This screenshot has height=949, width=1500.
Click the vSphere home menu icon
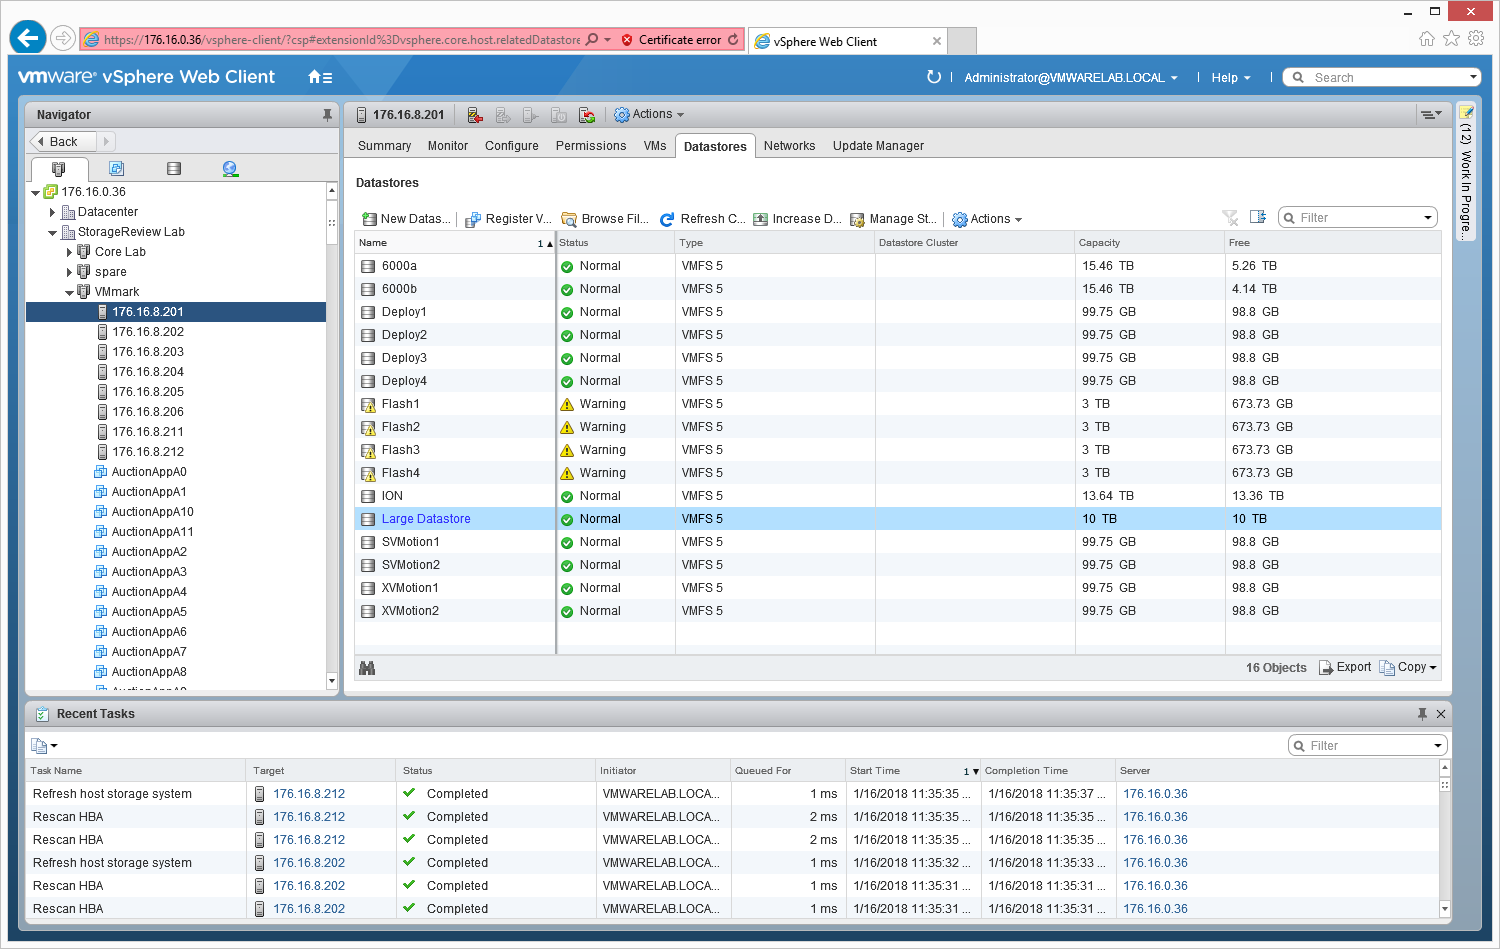[319, 77]
